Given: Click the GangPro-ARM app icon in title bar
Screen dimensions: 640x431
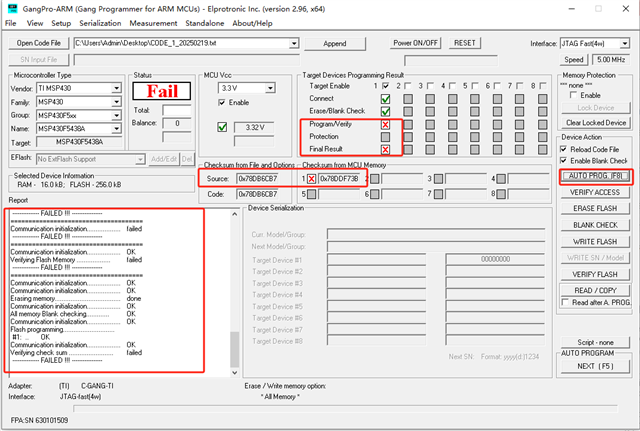Looking at the screenshot, I should pyautogui.click(x=13, y=8).
